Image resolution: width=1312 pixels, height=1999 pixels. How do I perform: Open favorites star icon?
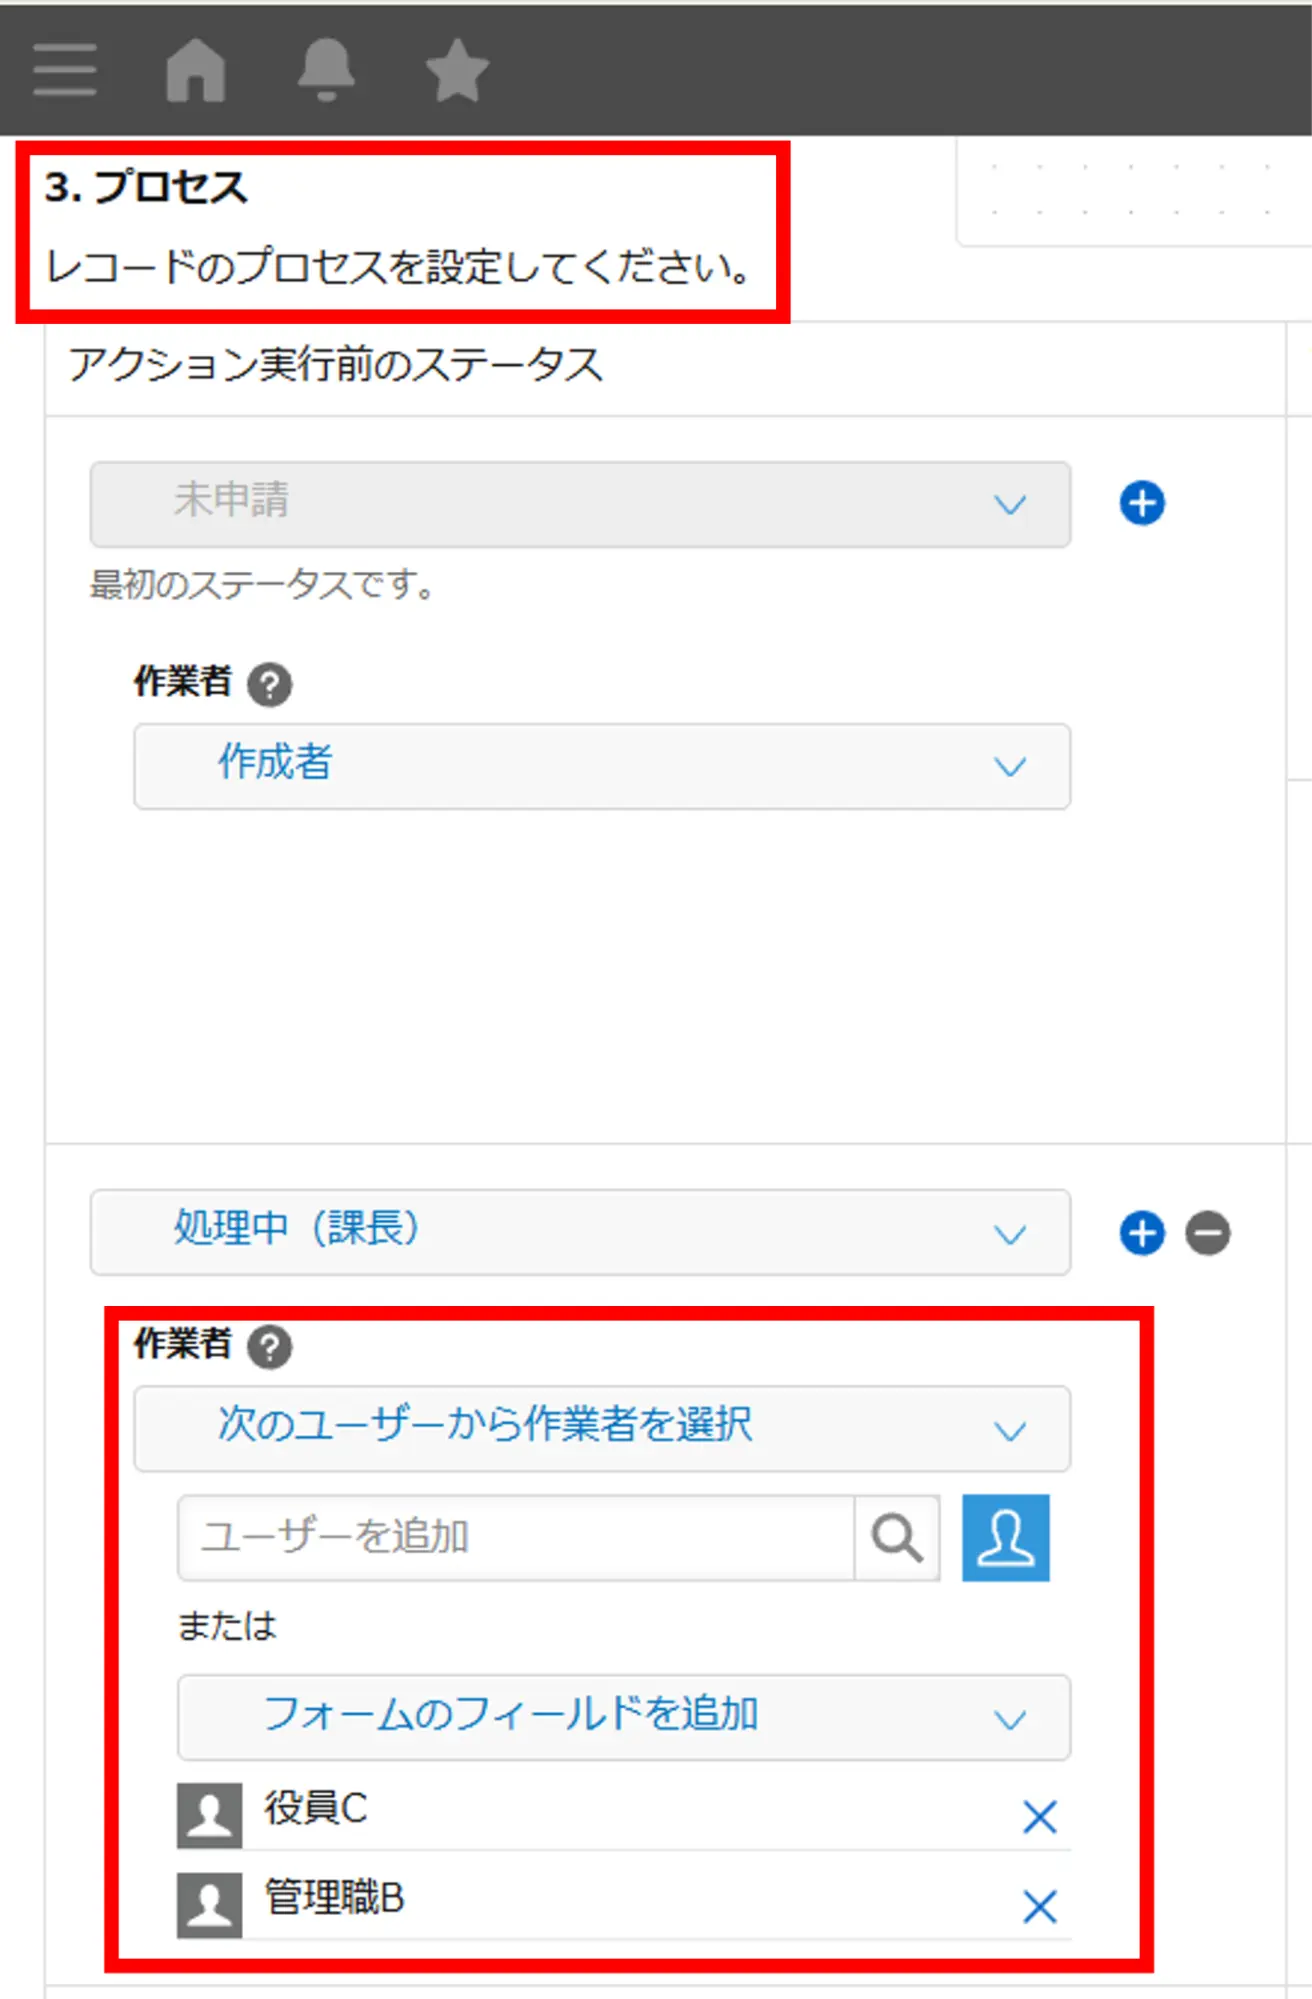(457, 70)
